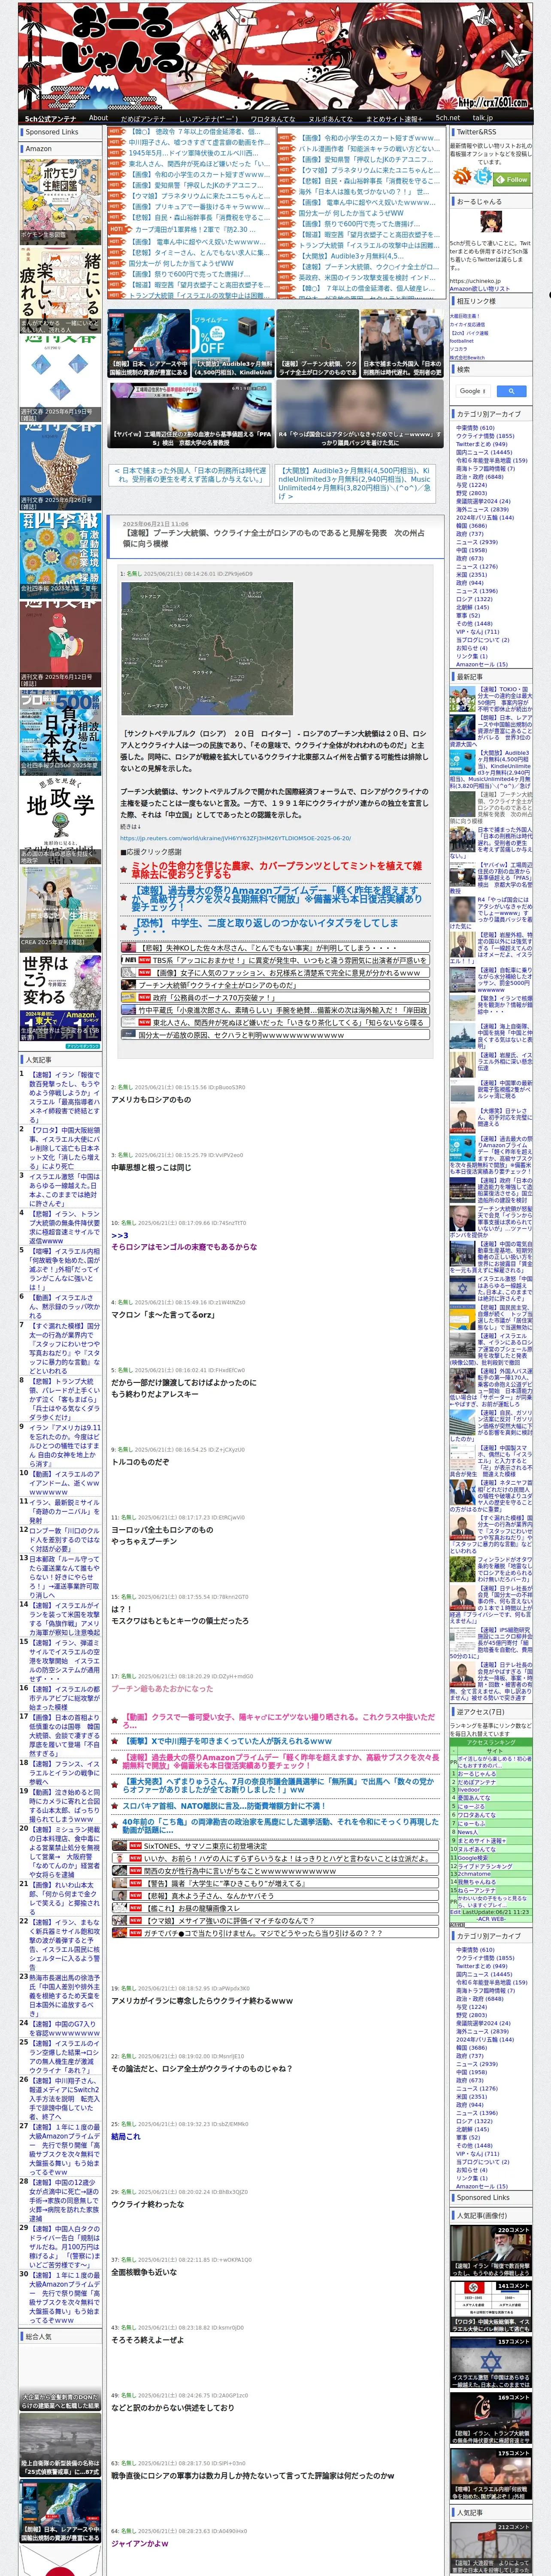Open the ワロタあんてな menu item
The image size is (551, 2576).
[273, 118]
